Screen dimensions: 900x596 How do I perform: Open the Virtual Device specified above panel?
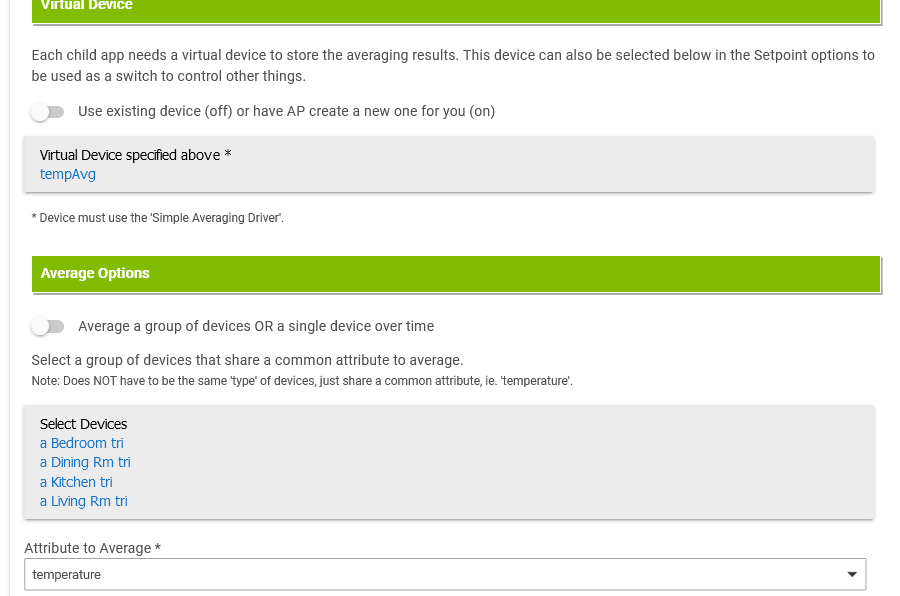(449, 164)
